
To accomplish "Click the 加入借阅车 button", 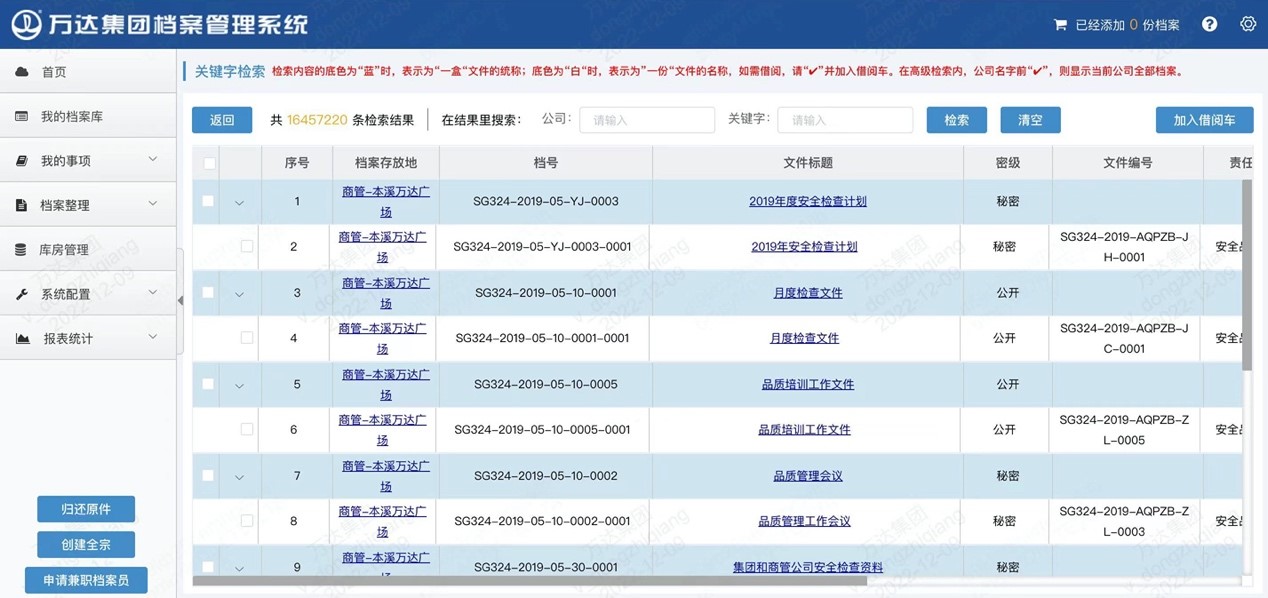I will 1204,120.
